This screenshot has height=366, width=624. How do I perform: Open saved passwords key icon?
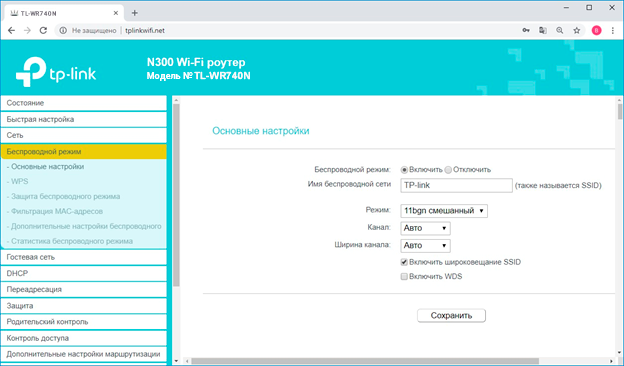point(526,31)
